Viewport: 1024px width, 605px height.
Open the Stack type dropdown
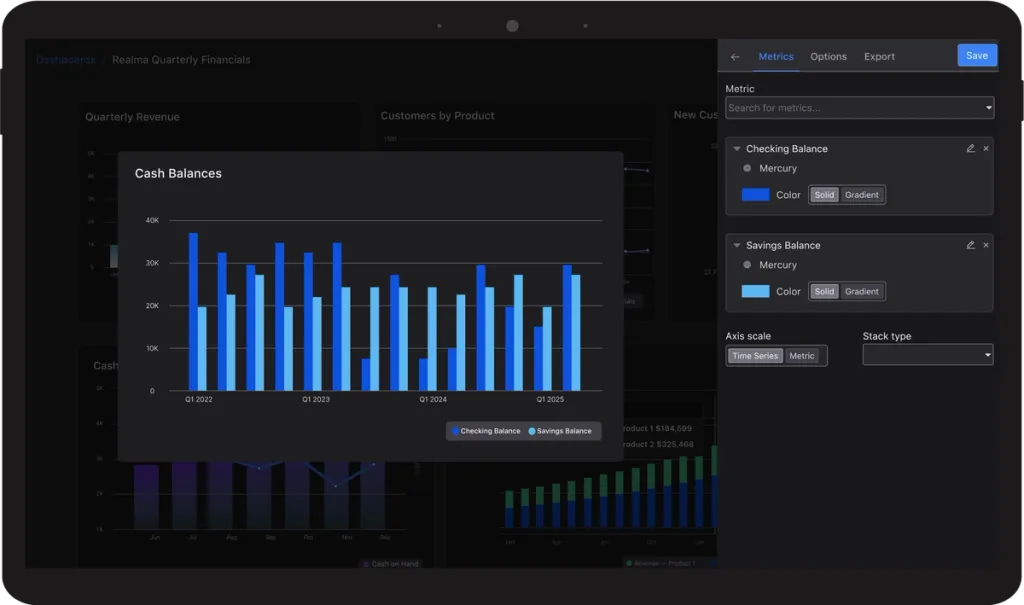pyautogui.click(x=928, y=355)
